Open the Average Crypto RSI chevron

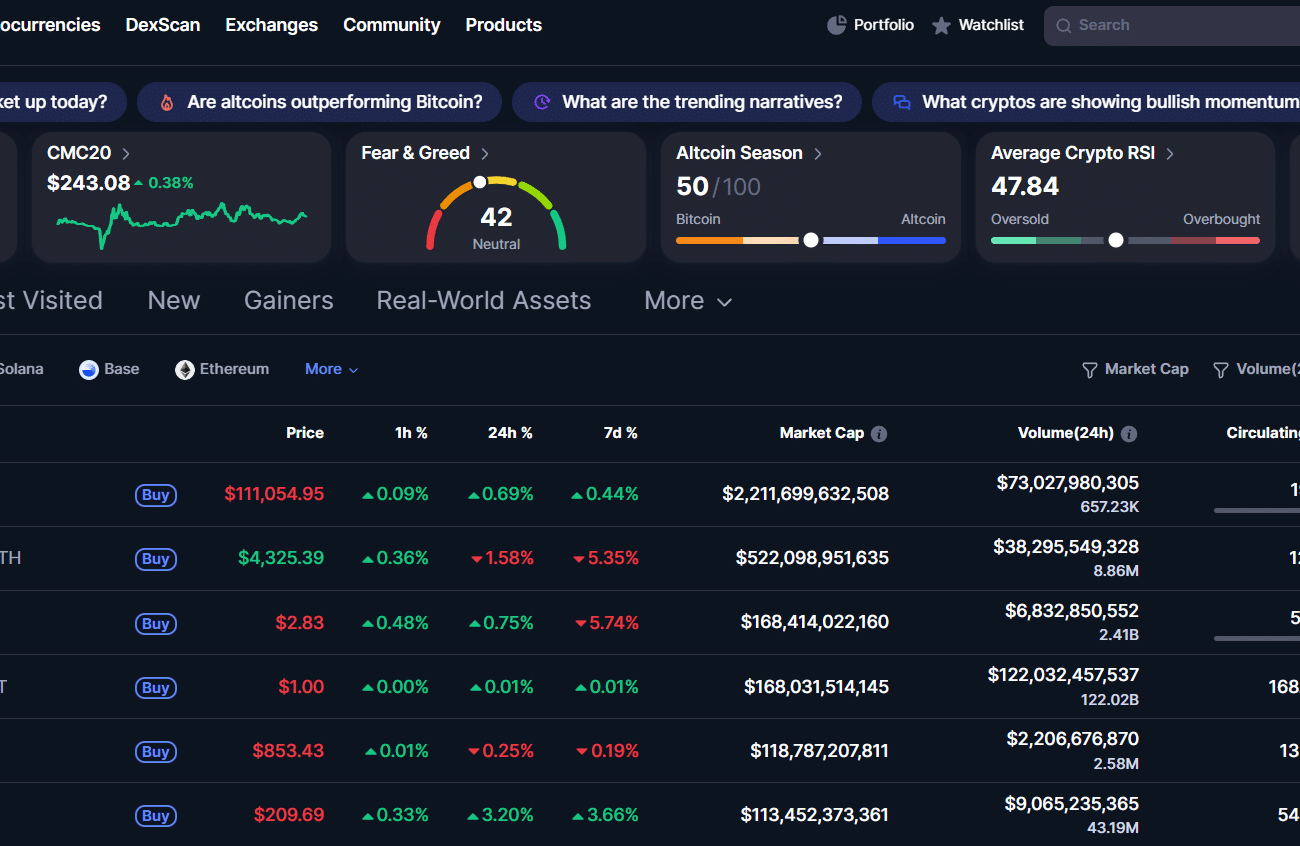click(1170, 154)
